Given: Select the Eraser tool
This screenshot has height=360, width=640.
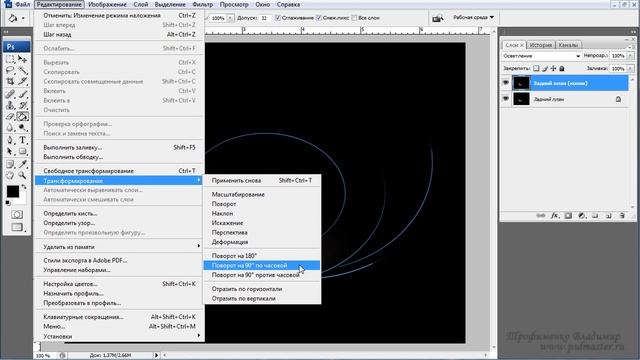Looking at the screenshot, I should point(10,117).
